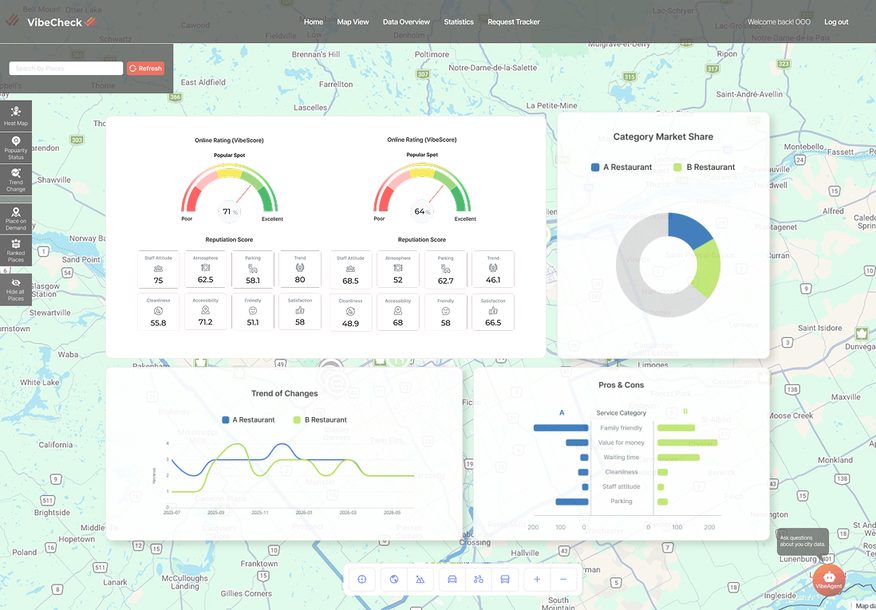876x610 pixels.
Task: Select Staff Attitude card showing 68.5
Action: pos(350,270)
